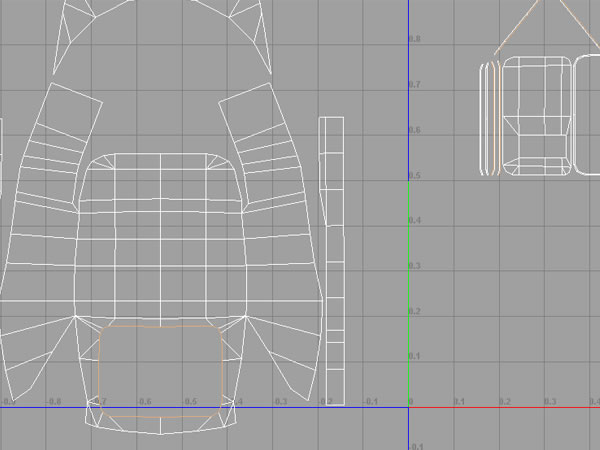Click the red horizontal U axis line
The image size is (600, 450).
(x=504, y=408)
